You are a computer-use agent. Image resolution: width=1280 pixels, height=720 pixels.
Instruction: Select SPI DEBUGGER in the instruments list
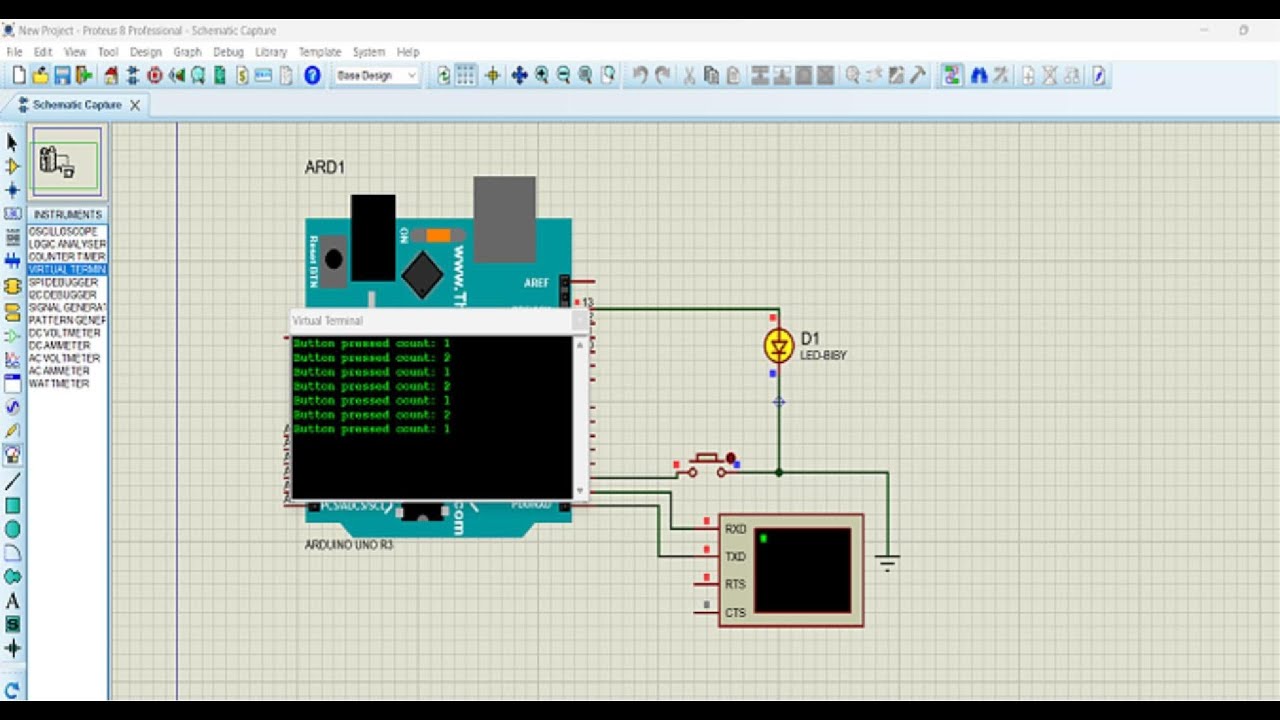pyautogui.click(x=64, y=283)
